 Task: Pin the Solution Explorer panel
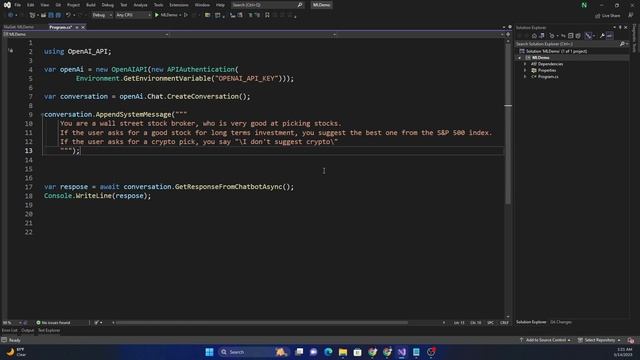(620, 27)
